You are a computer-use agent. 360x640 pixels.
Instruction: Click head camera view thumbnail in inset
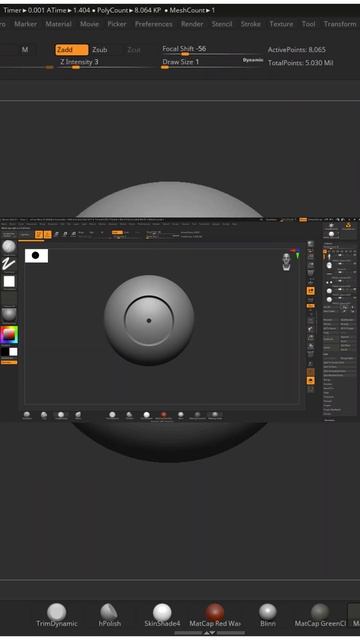coord(287,261)
